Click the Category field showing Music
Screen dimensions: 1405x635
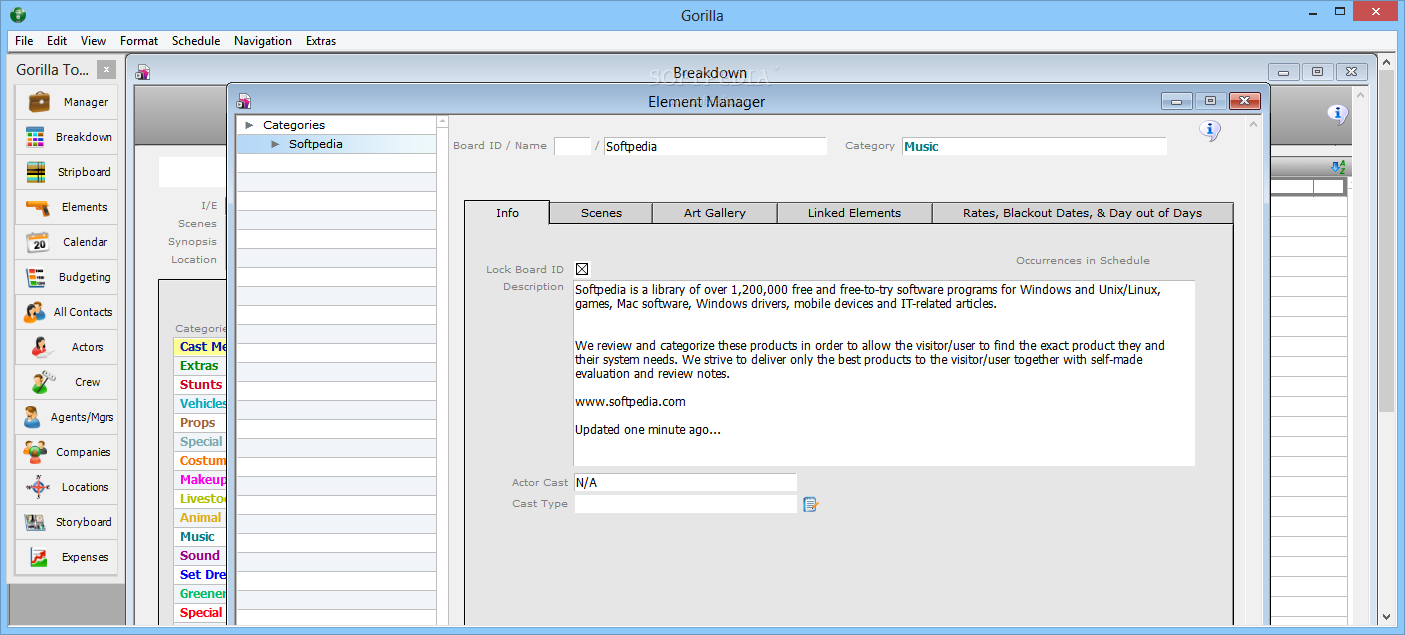pyautogui.click(x=1034, y=146)
